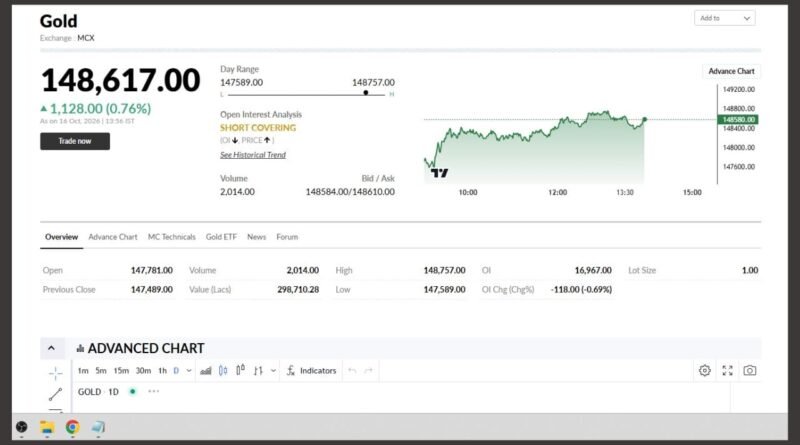Set chart interval to 1h
This screenshot has height=445, width=800.
(x=162, y=370)
